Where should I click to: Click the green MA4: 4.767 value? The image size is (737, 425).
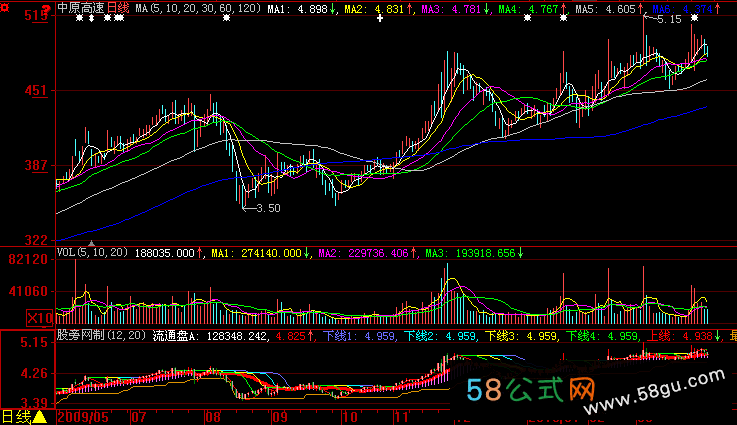point(528,8)
